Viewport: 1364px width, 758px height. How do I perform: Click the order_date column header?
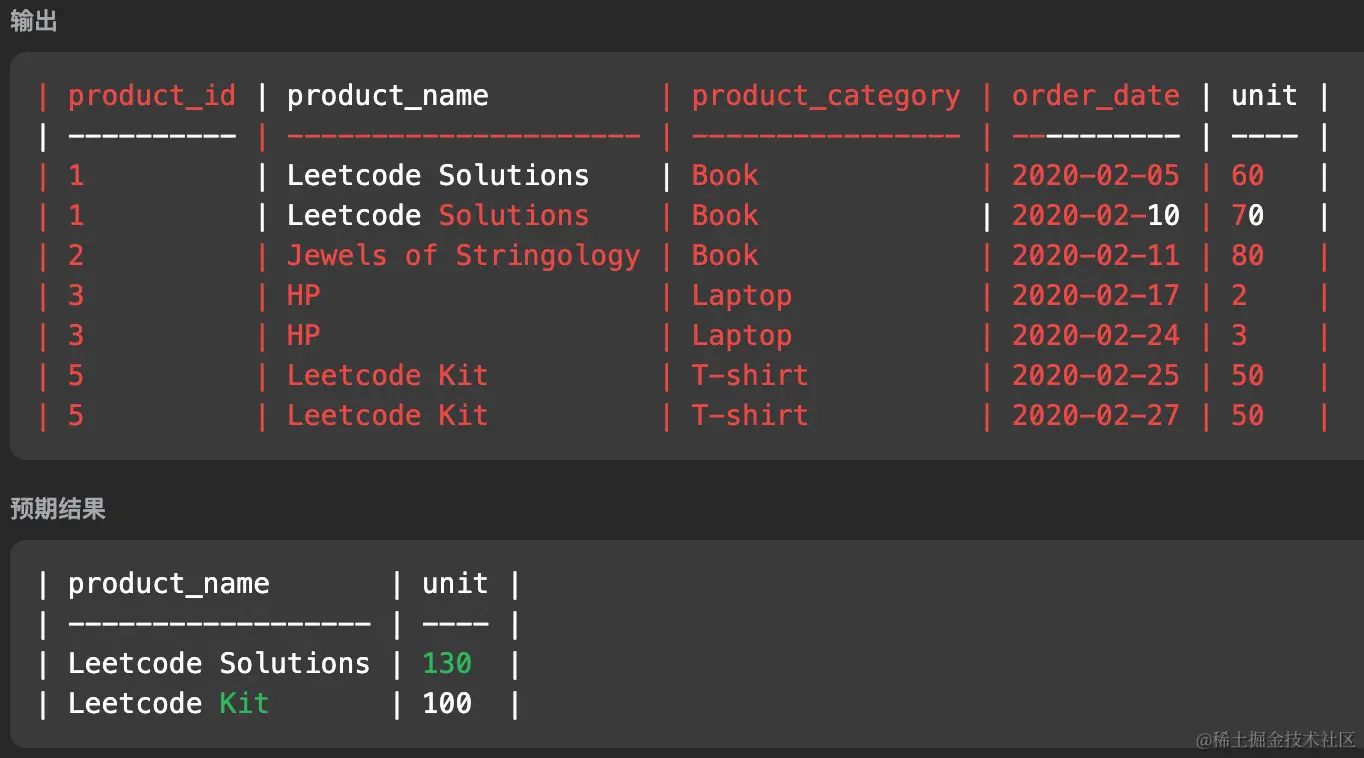1095,96
